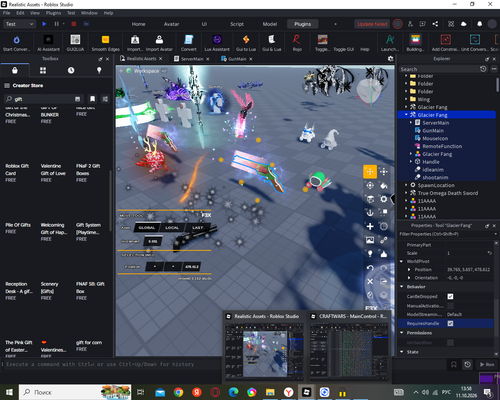Collapse the Behavior properties section

[x=402, y=287]
